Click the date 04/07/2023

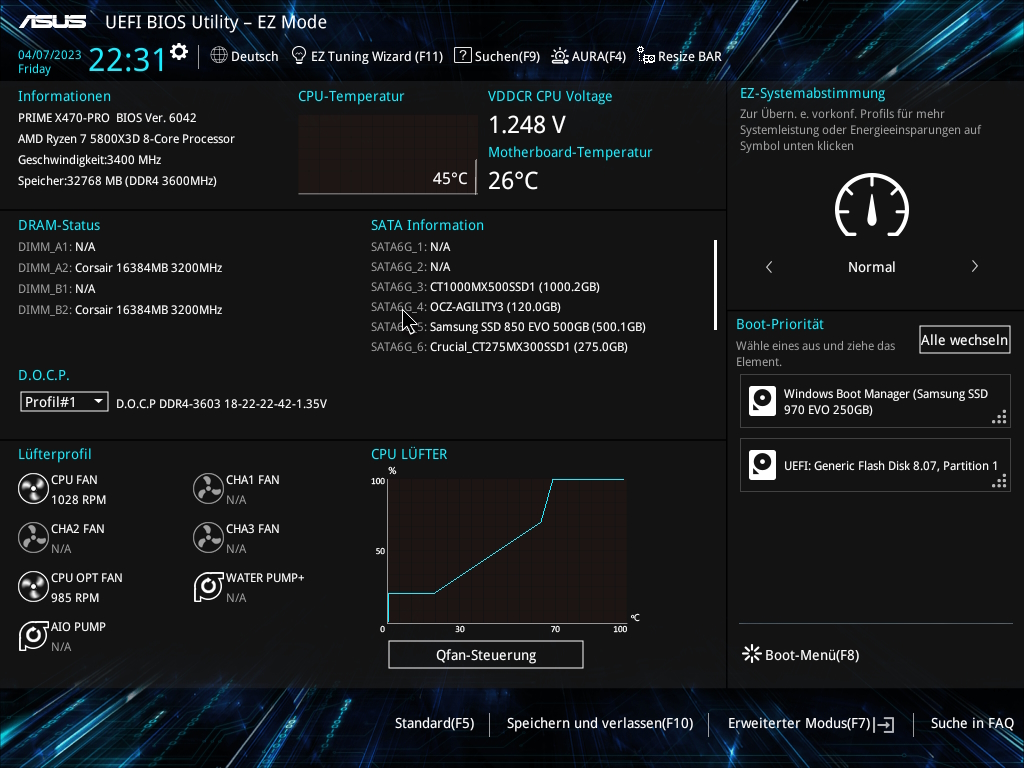point(50,55)
